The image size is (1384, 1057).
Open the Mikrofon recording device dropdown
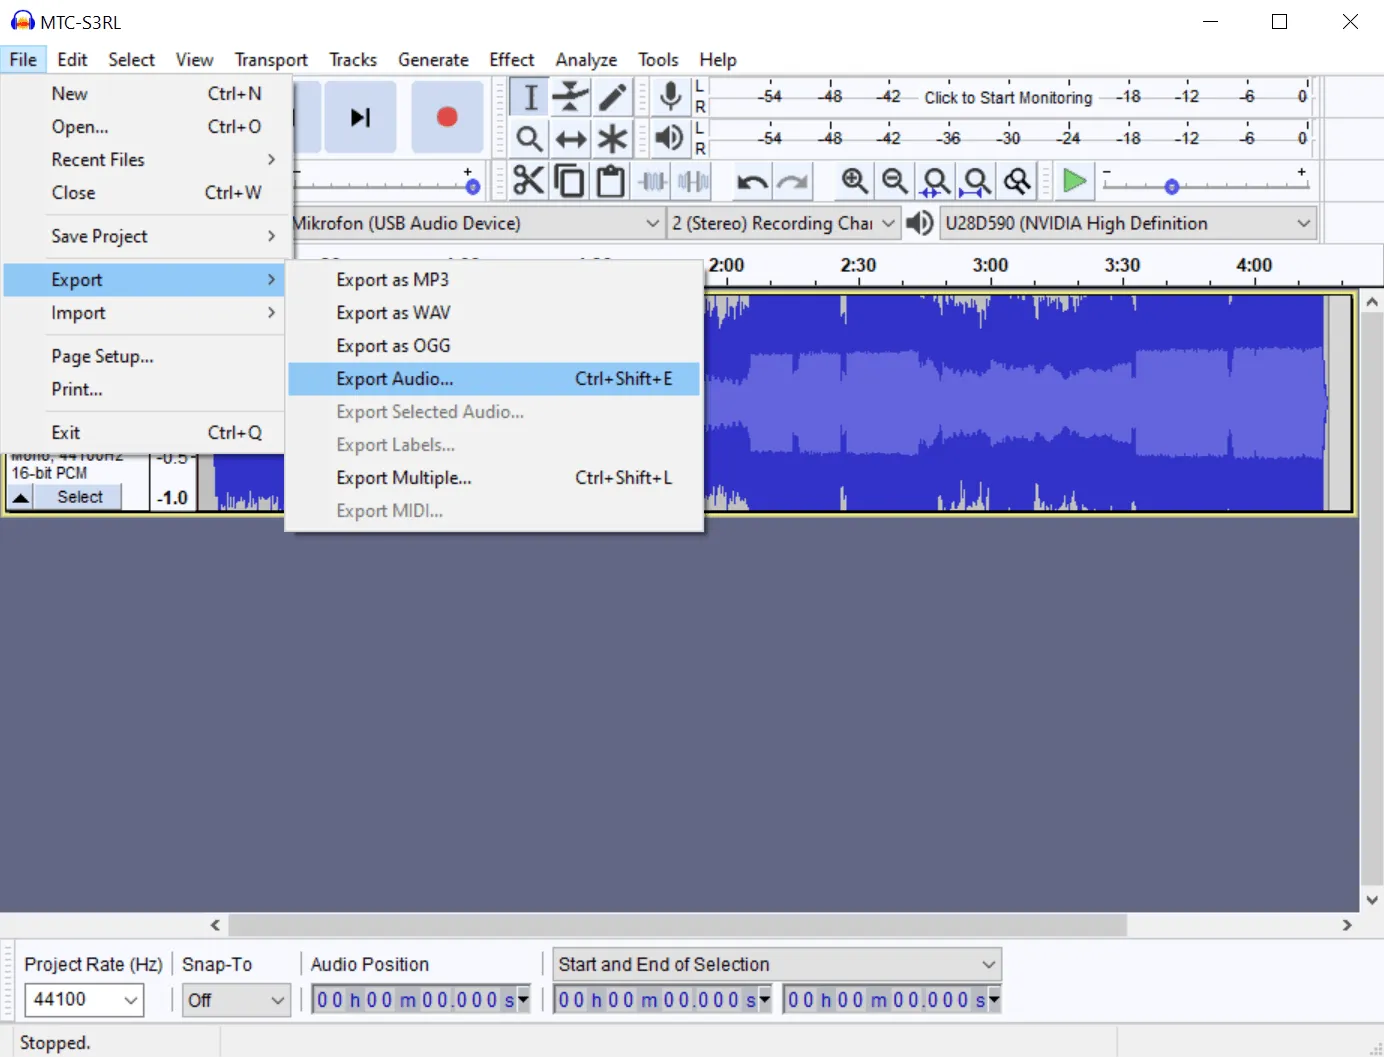(654, 222)
